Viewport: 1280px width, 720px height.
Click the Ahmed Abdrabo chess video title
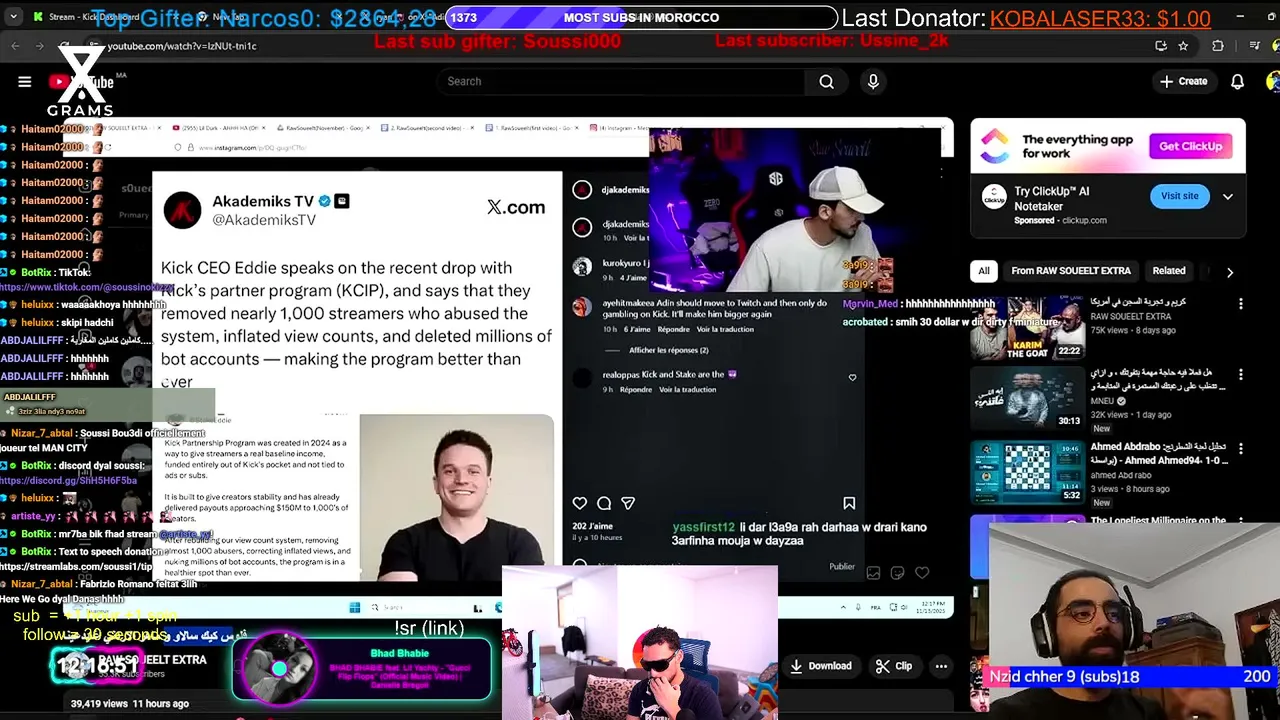click(x=1159, y=454)
